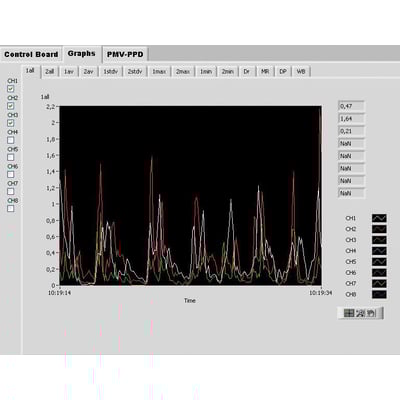Uncheck the CH3 channel checkbox

point(11,123)
